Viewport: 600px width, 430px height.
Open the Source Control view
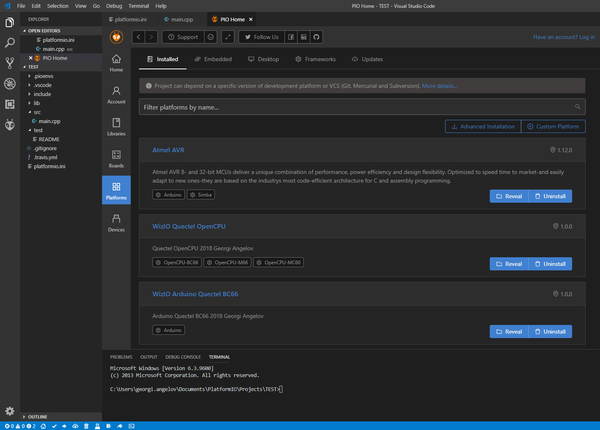10,63
